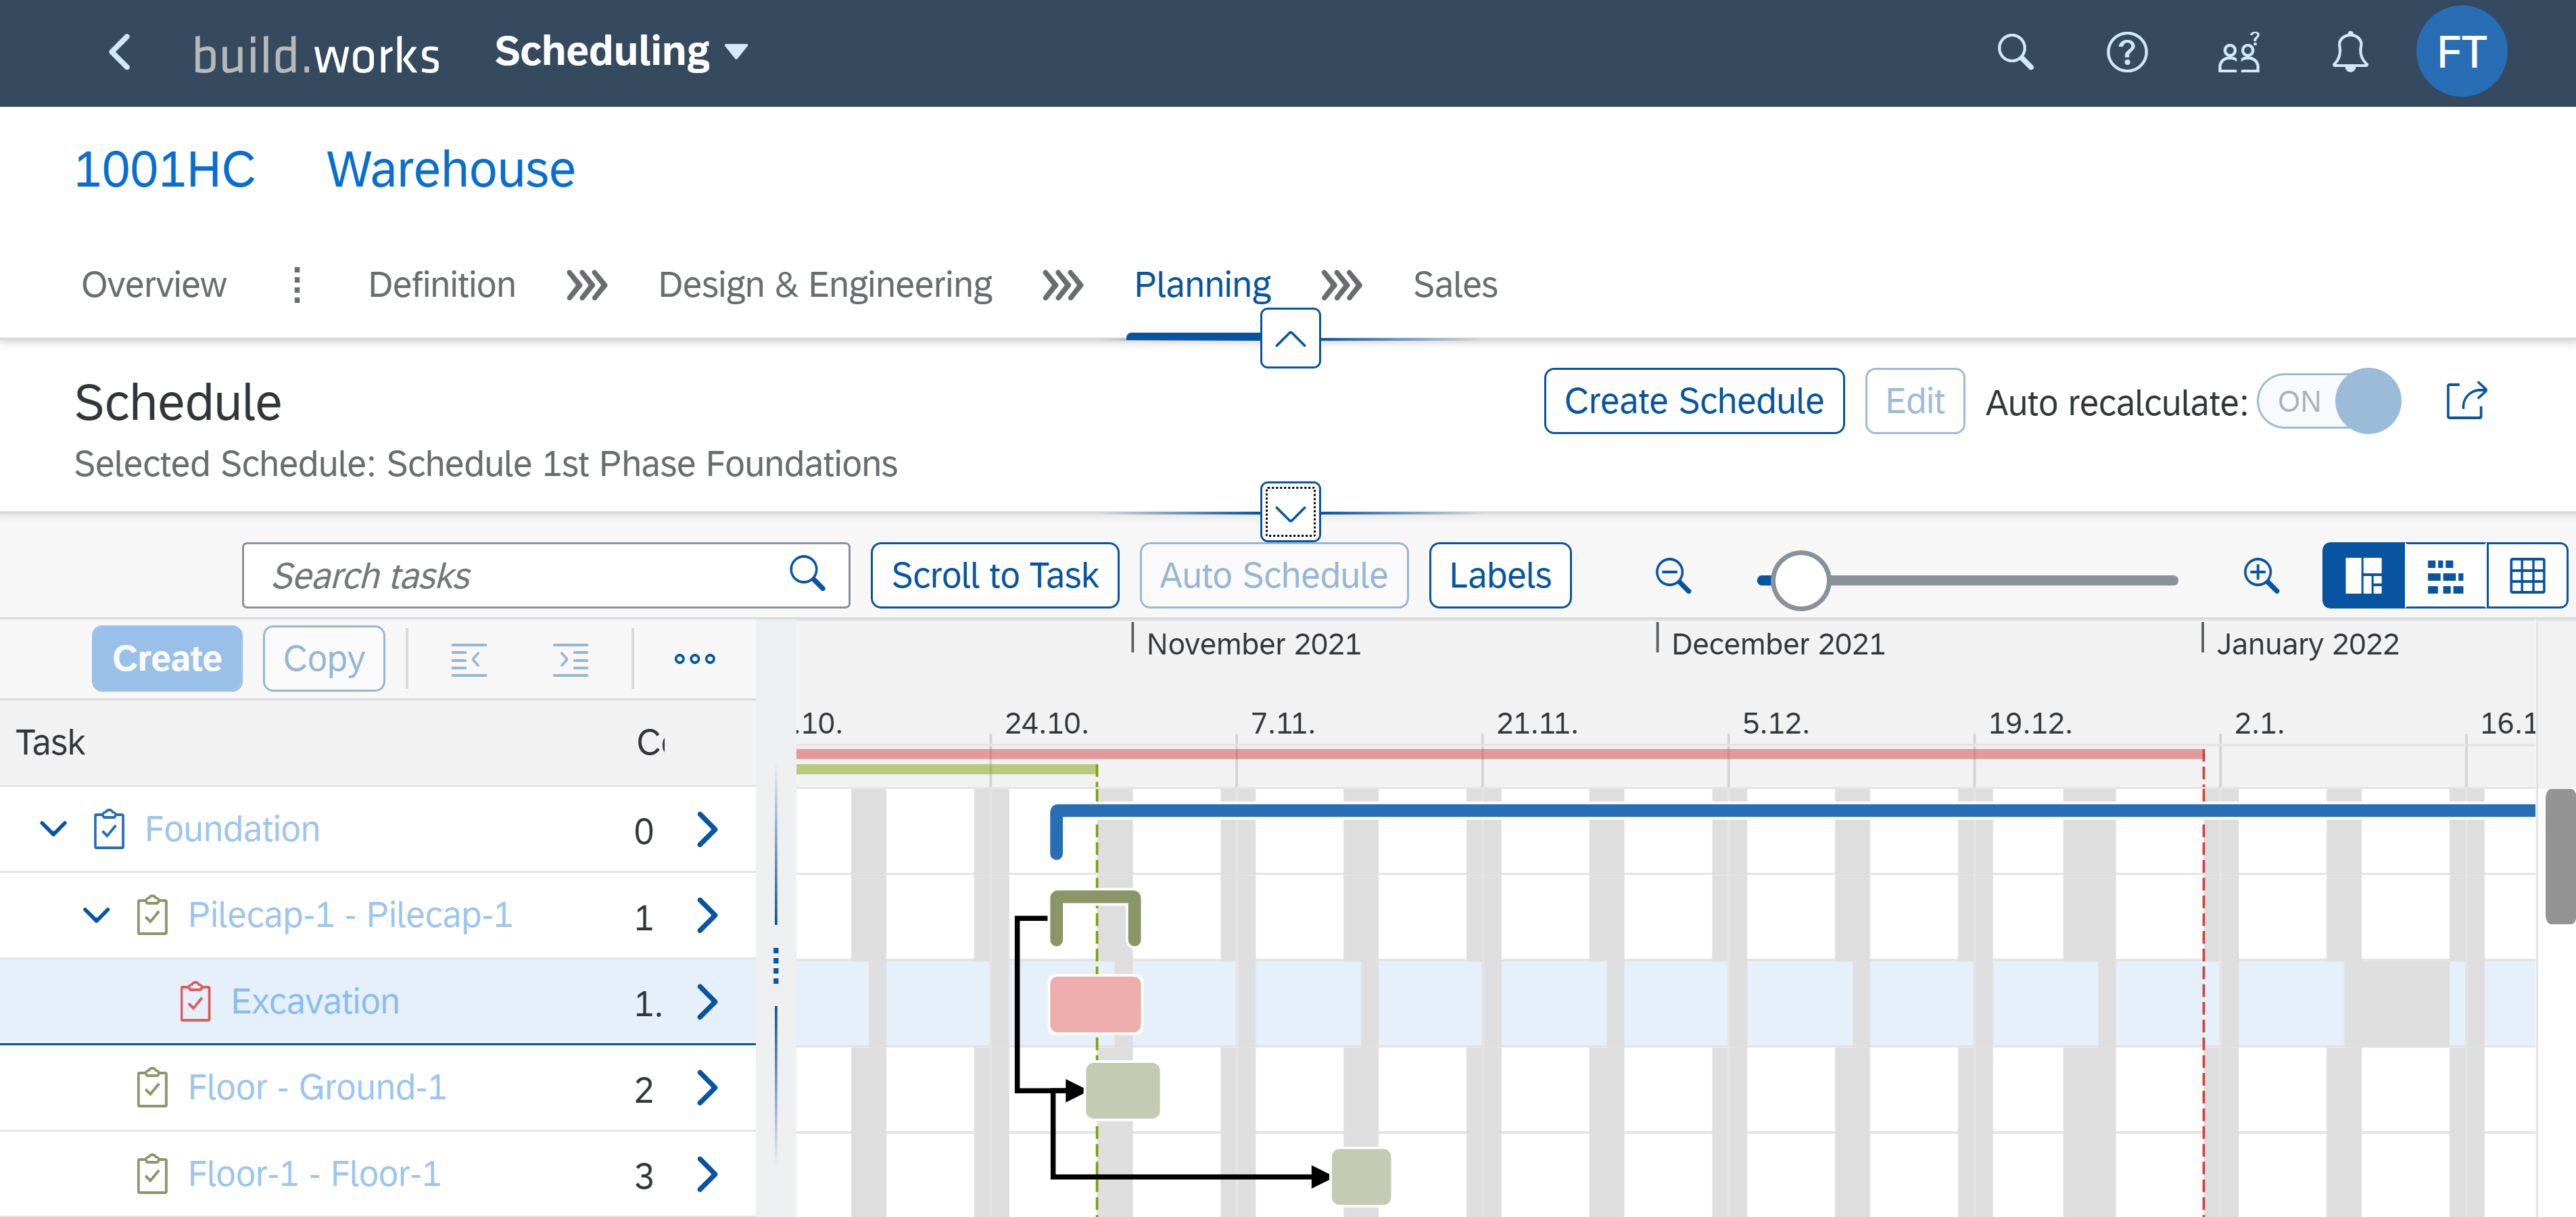The width and height of the screenshot is (2576, 1217).
Task: Open the FT user avatar
Action: [2461, 52]
